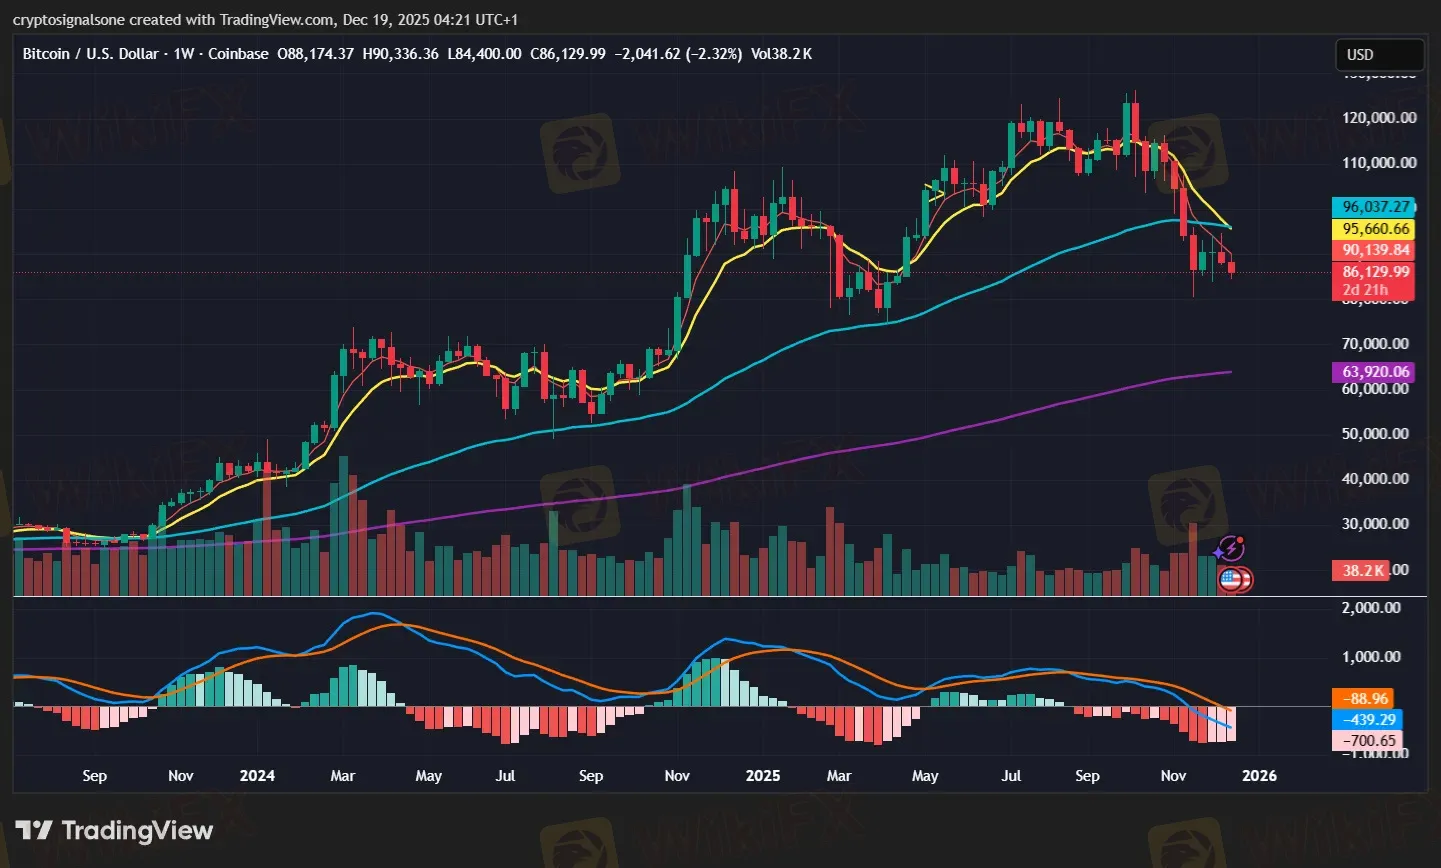Click the red 38.2K volume label
The height and width of the screenshot is (868, 1441).
pyautogui.click(x=1363, y=571)
